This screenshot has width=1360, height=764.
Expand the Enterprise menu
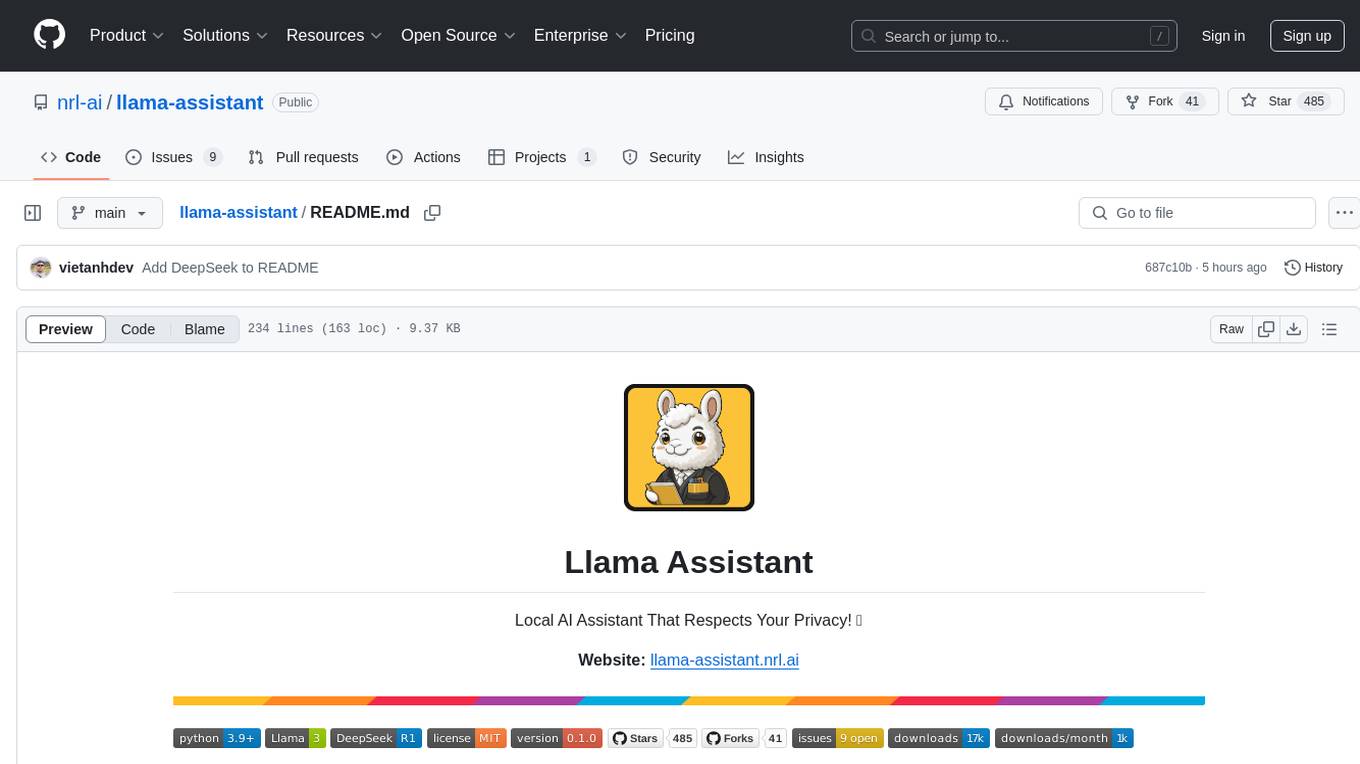click(x=580, y=35)
